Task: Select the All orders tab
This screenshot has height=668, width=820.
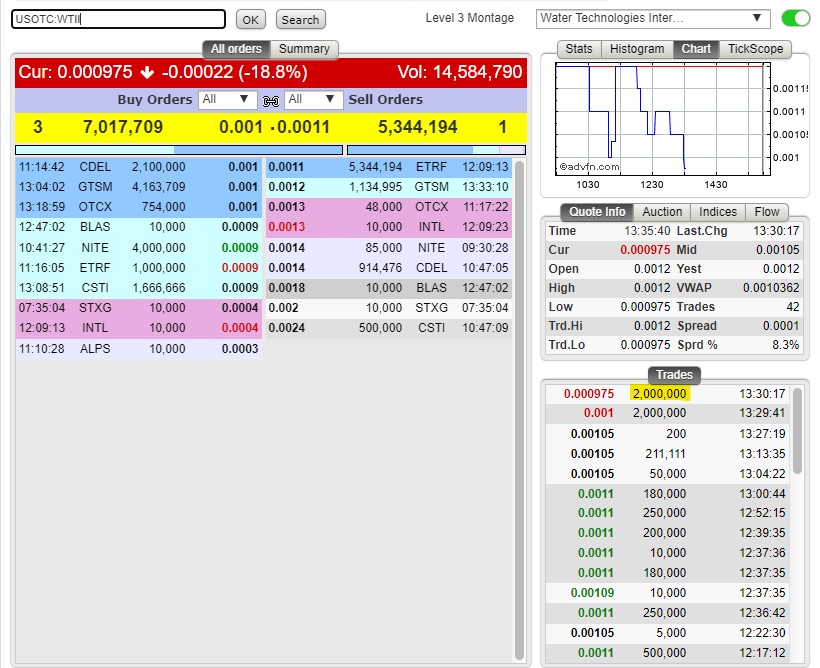Action: pos(236,49)
